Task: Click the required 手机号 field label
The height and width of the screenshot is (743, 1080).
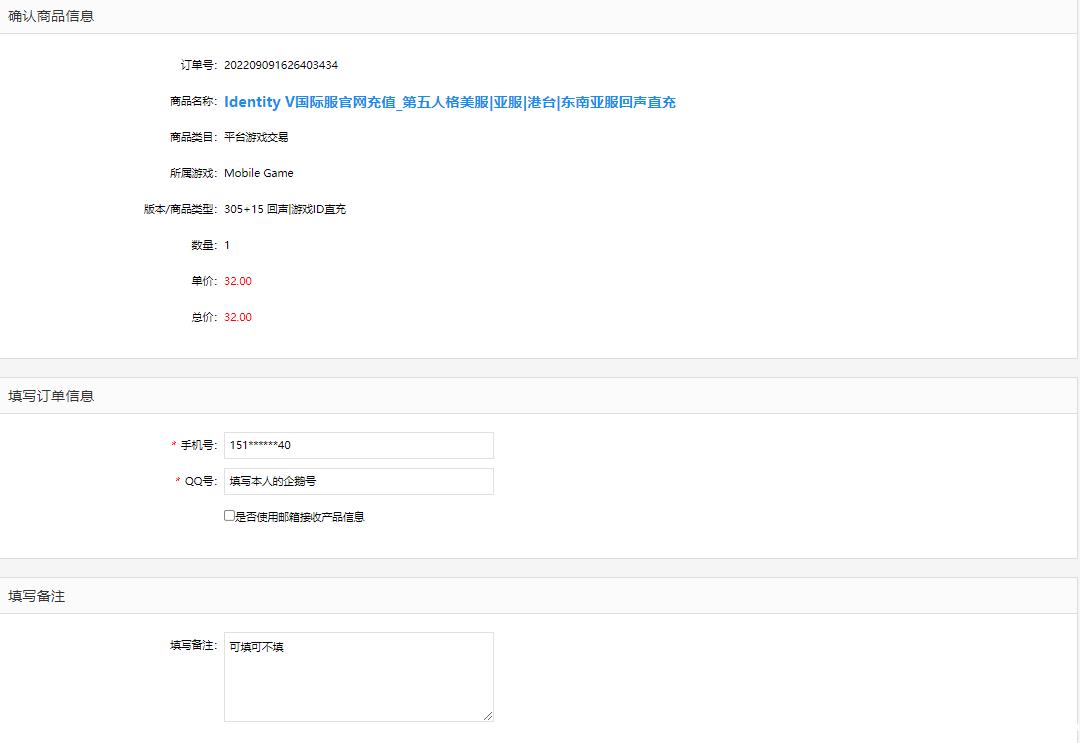Action: click(198, 445)
